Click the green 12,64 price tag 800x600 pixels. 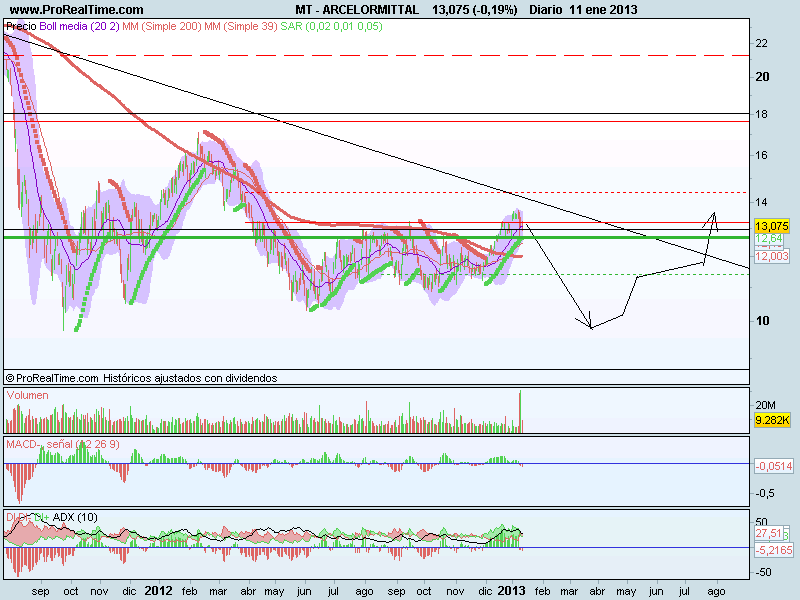[769, 238]
